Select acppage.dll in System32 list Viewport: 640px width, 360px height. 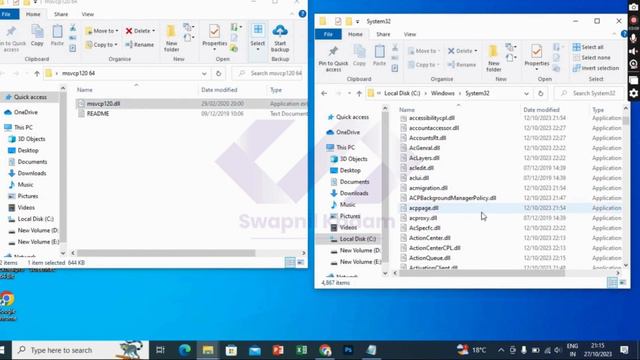[510, 208]
